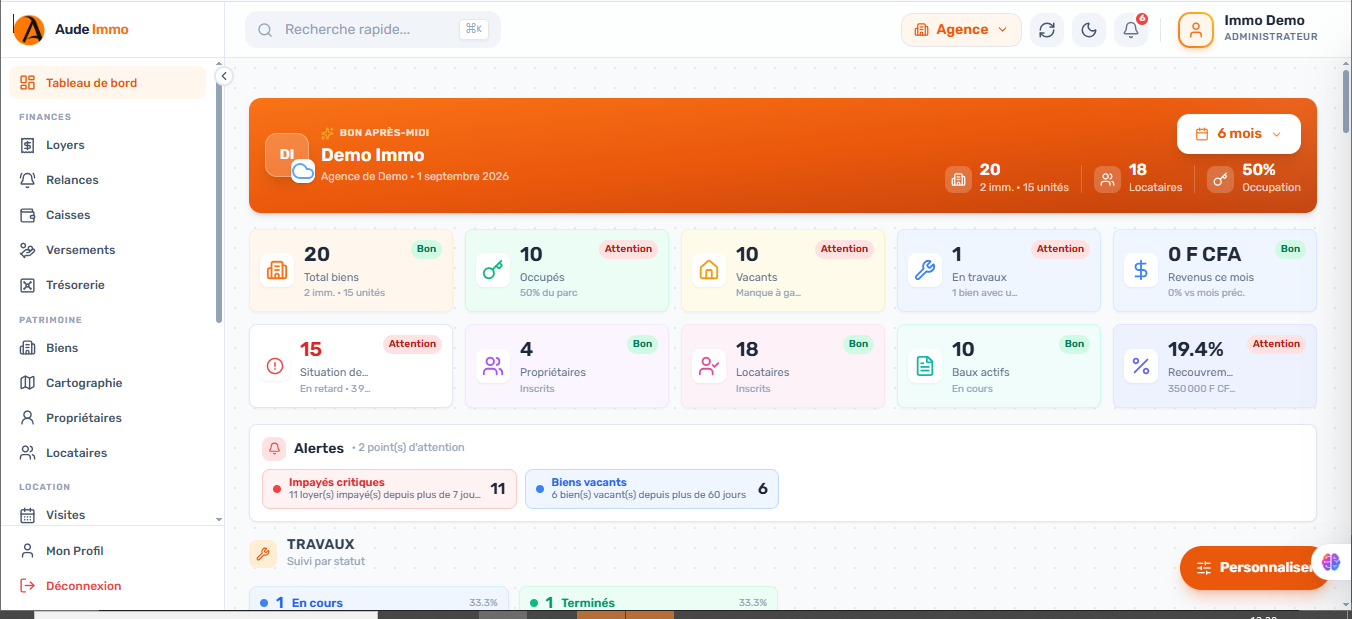Open Visites in the sidebar
The width and height of the screenshot is (1352, 619).
pos(107,515)
